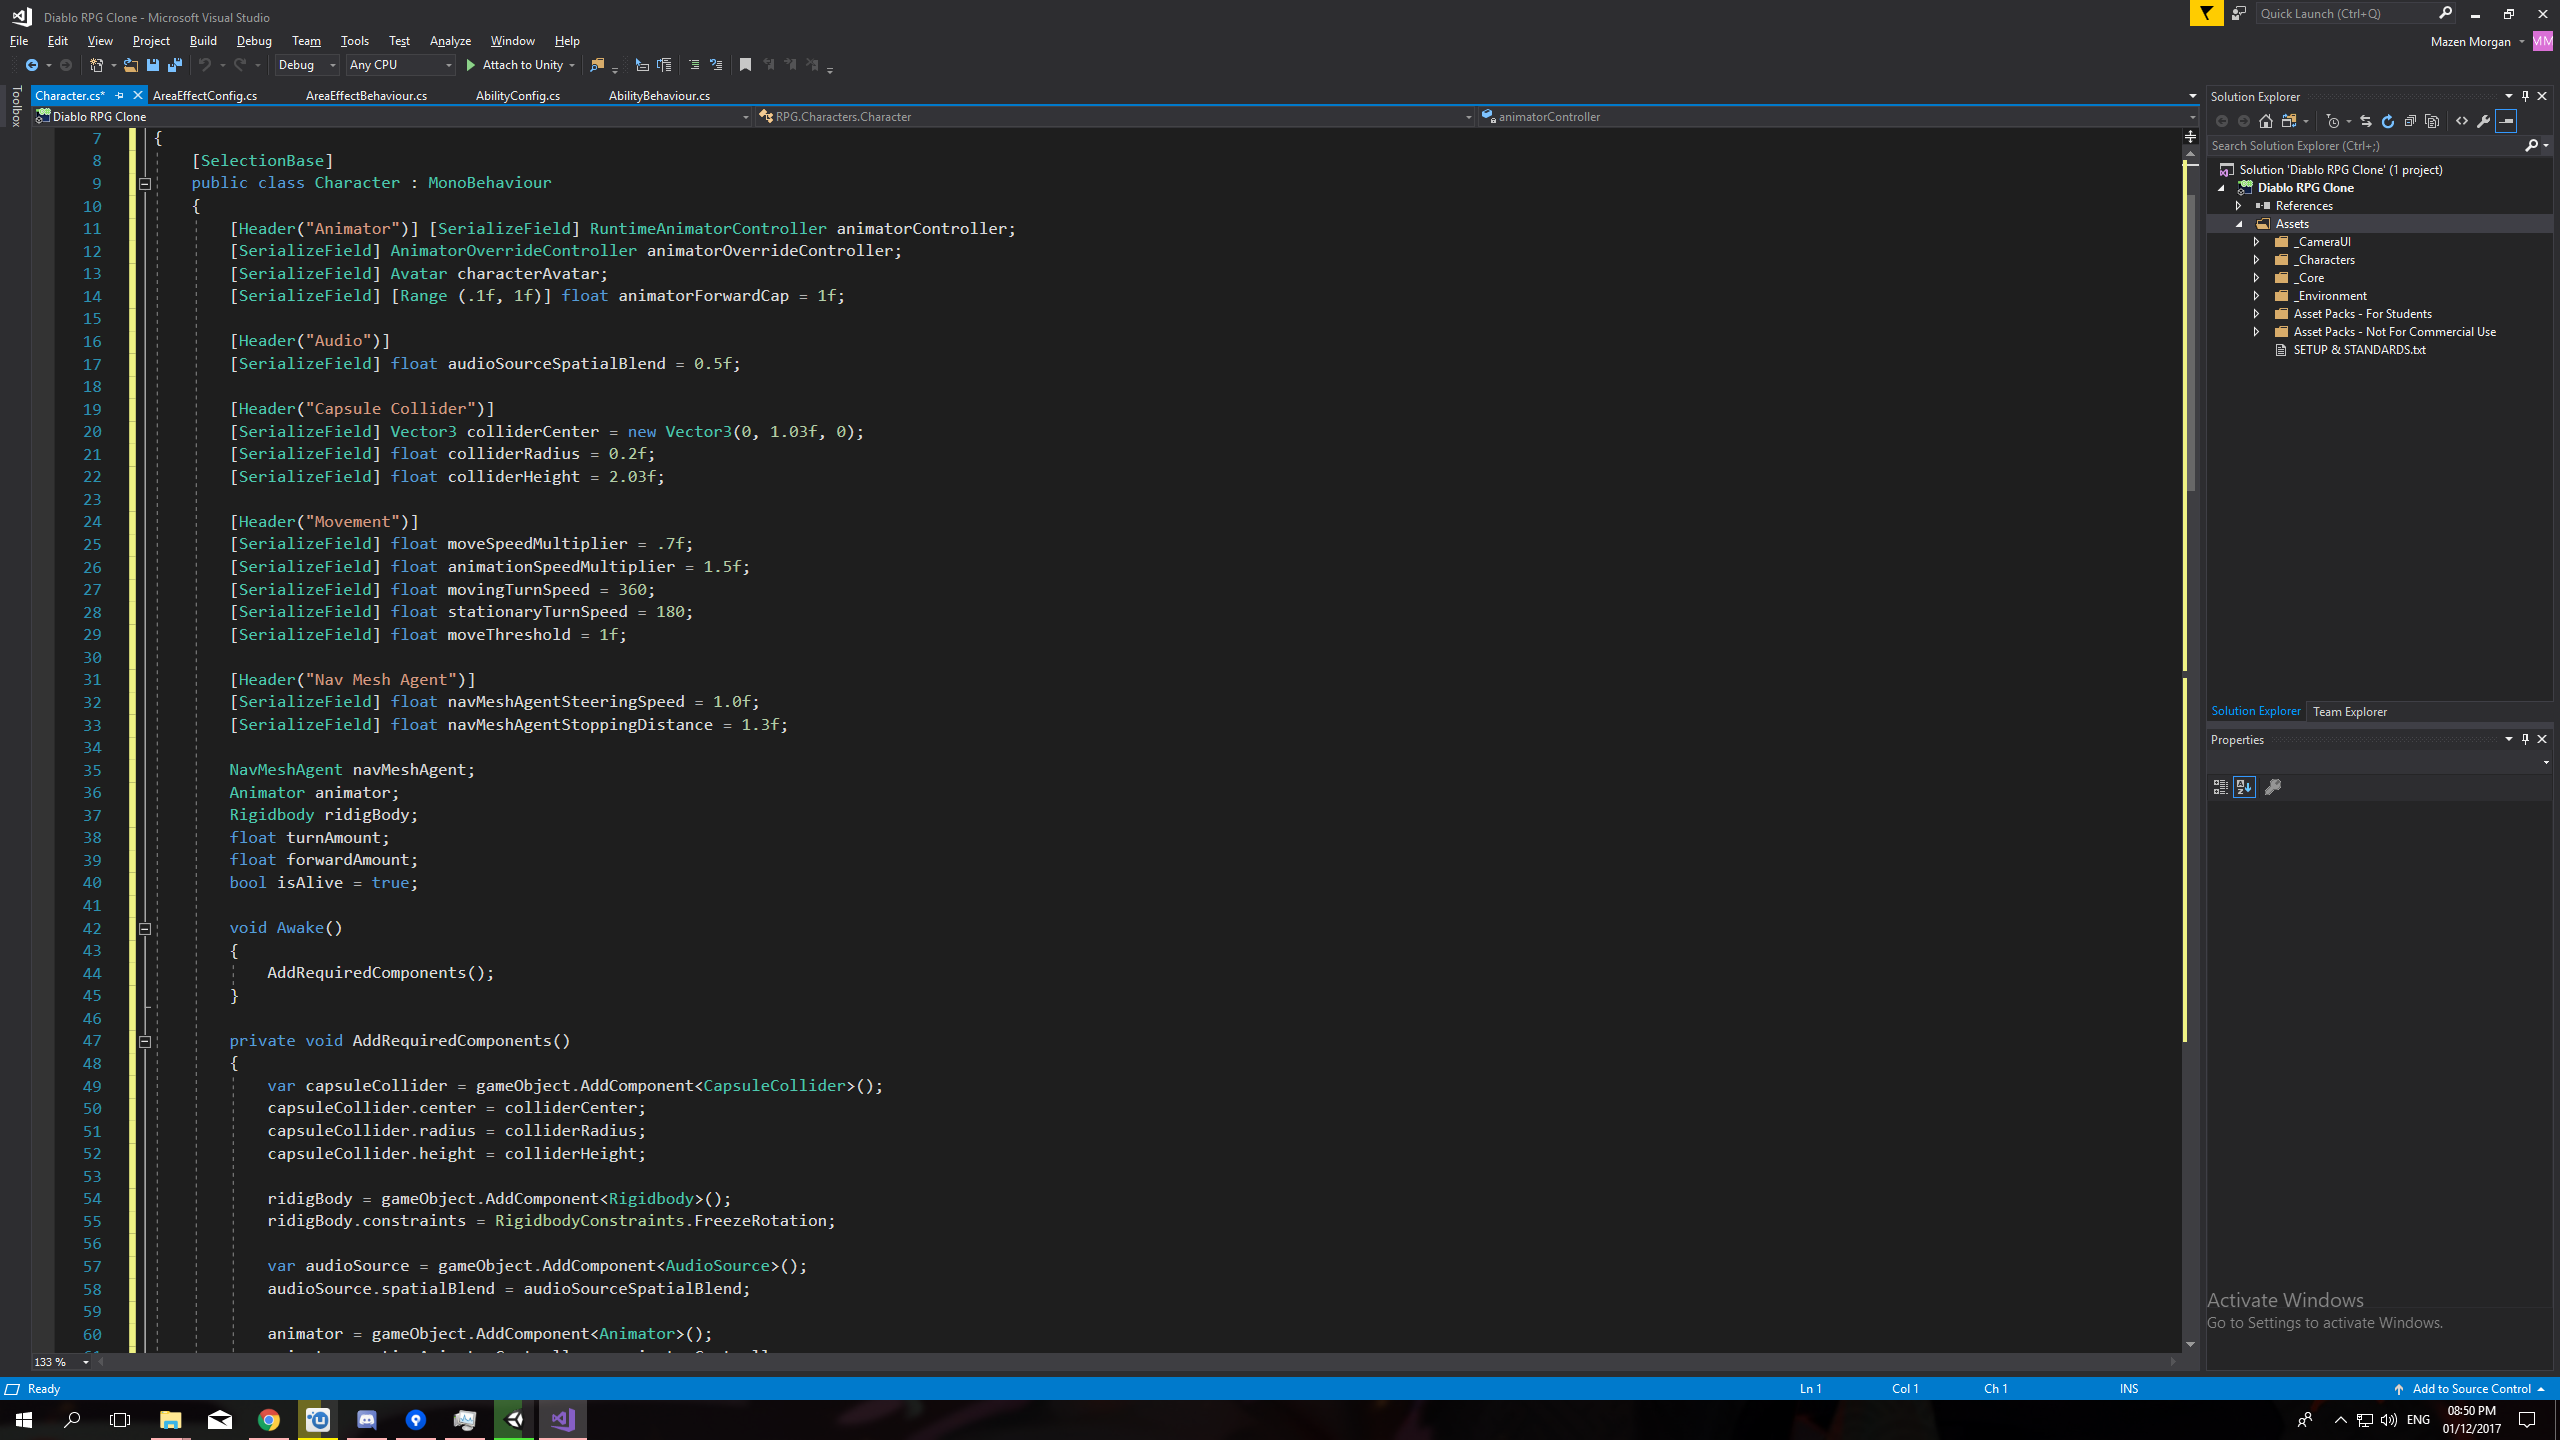Screen dimensions: 2560x1440
Task: Toggle the pin on the Character.cs tab
Action: tap(119, 96)
